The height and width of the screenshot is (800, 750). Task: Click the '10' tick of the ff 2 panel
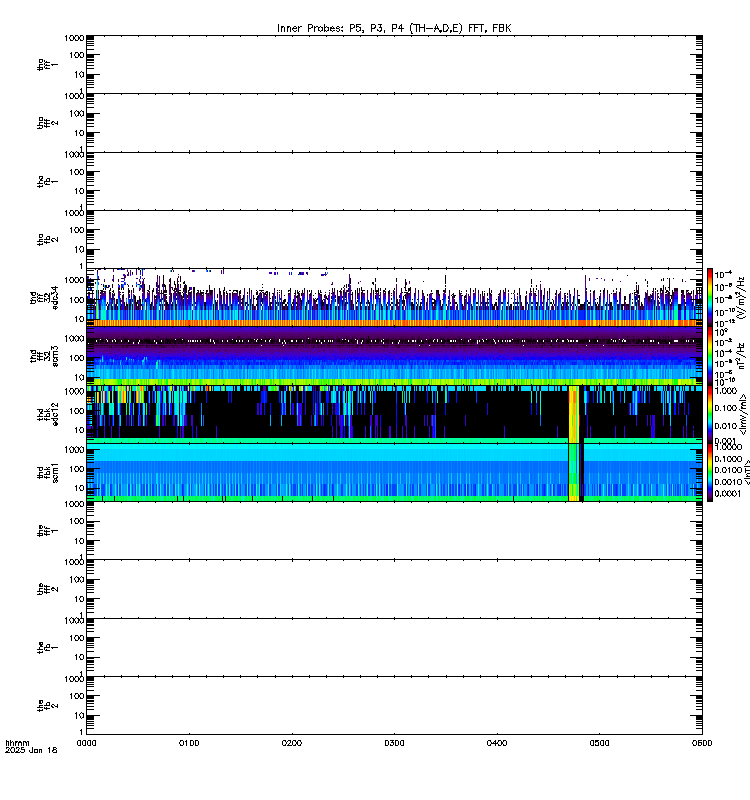pos(79,599)
